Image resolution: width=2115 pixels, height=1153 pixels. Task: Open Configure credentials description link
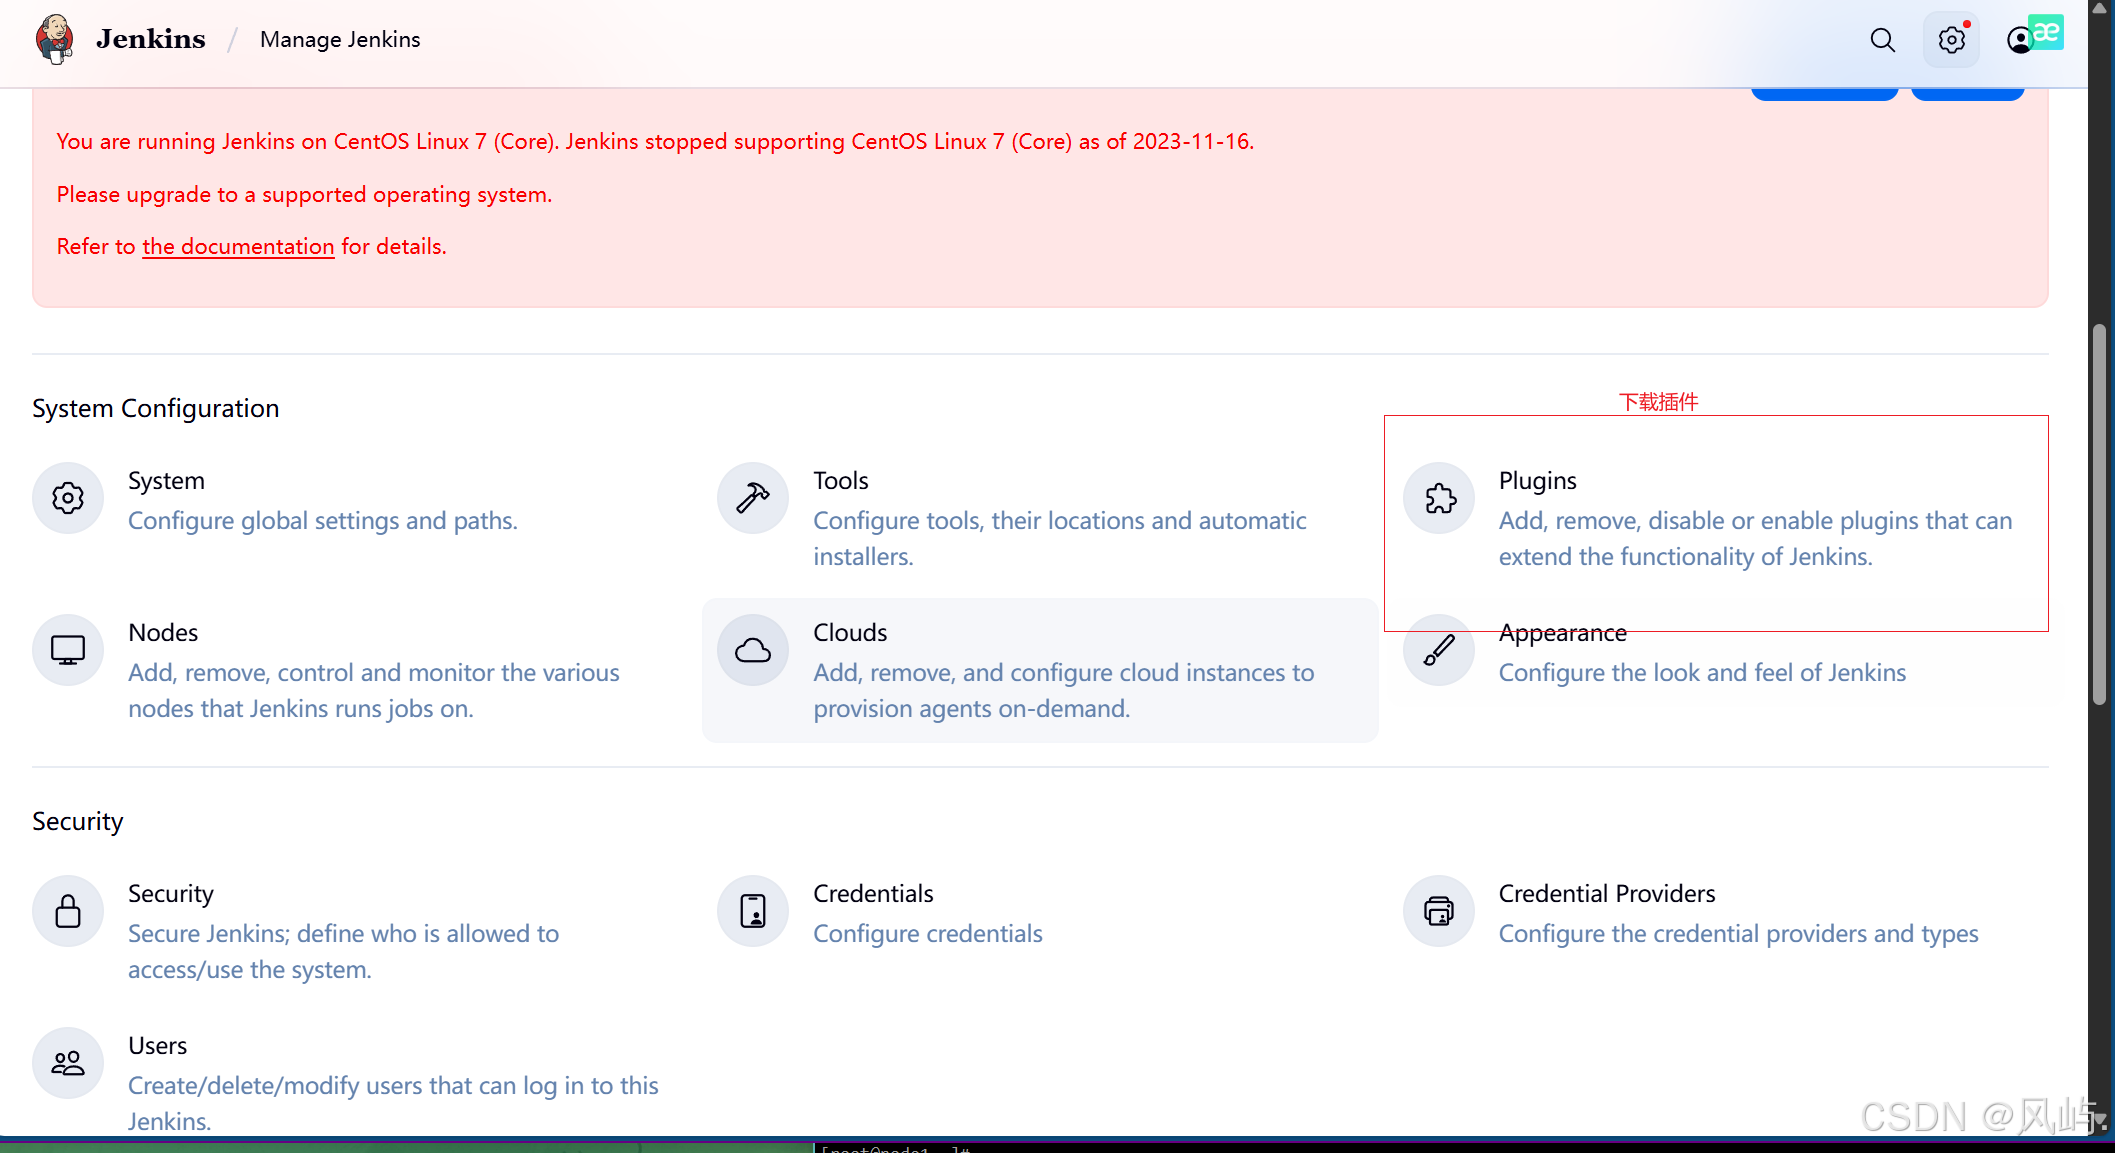pos(927,934)
